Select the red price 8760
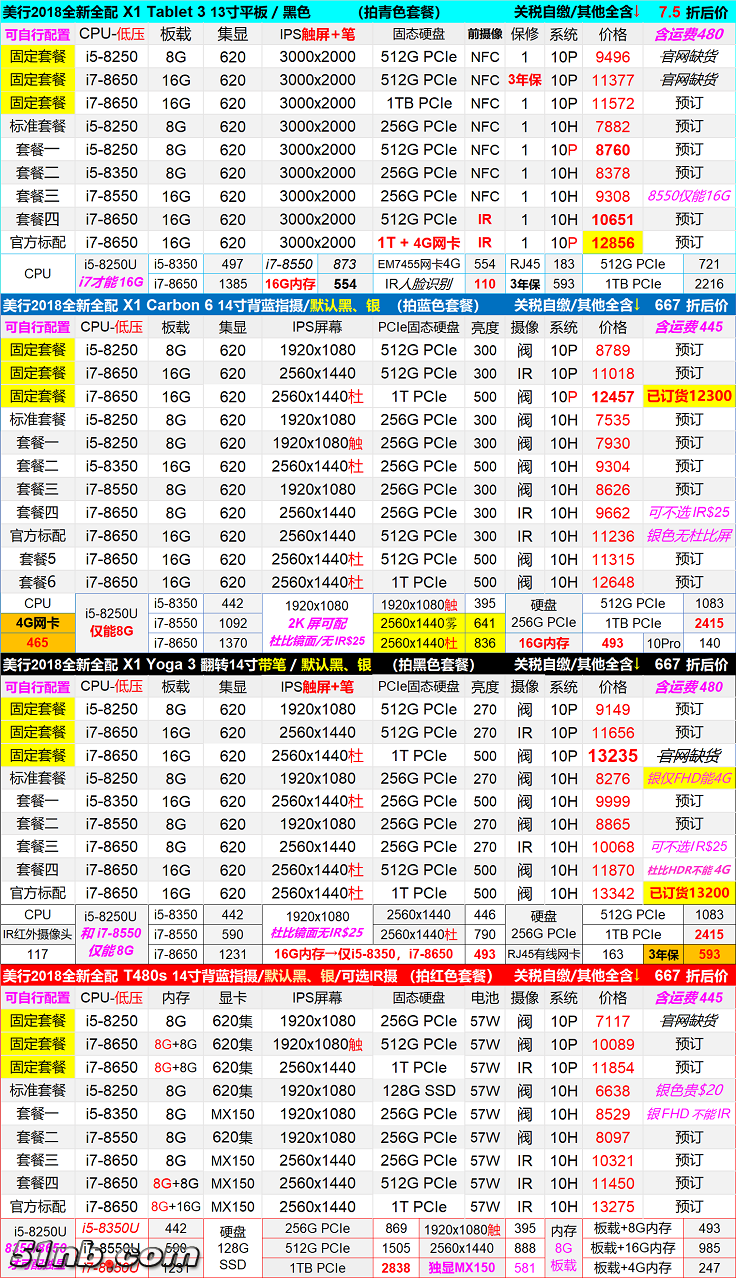736x1278 pixels. (x=613, y=150)
